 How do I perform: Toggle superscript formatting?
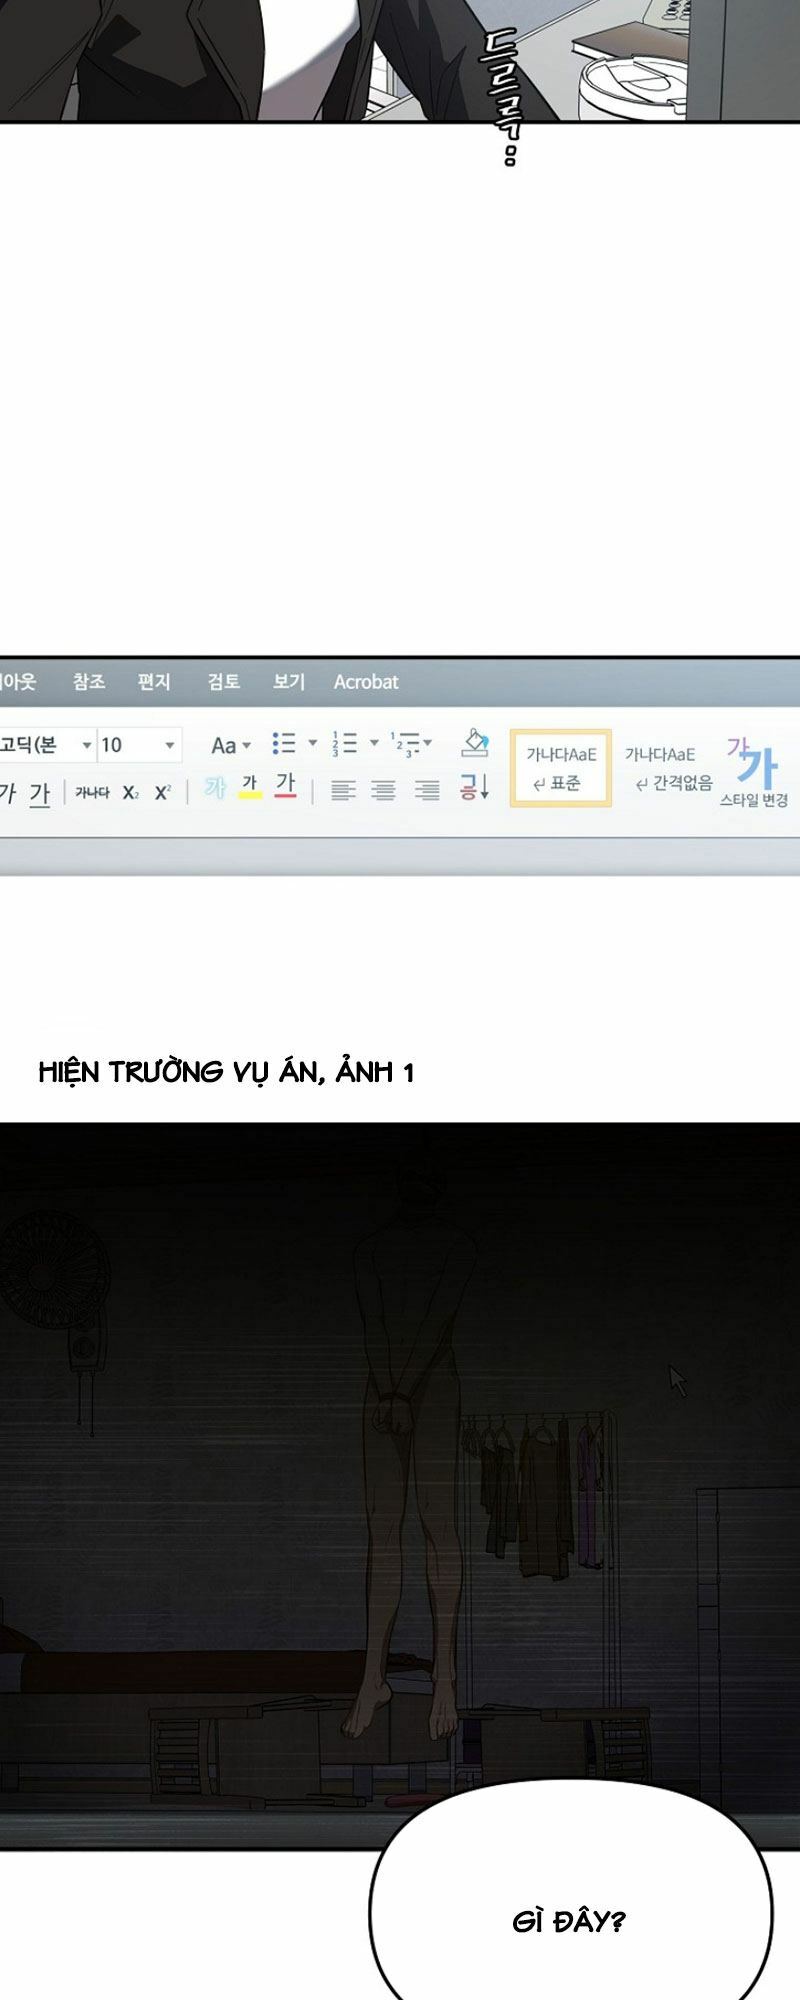pyautogui.click(x=163, y=792)
